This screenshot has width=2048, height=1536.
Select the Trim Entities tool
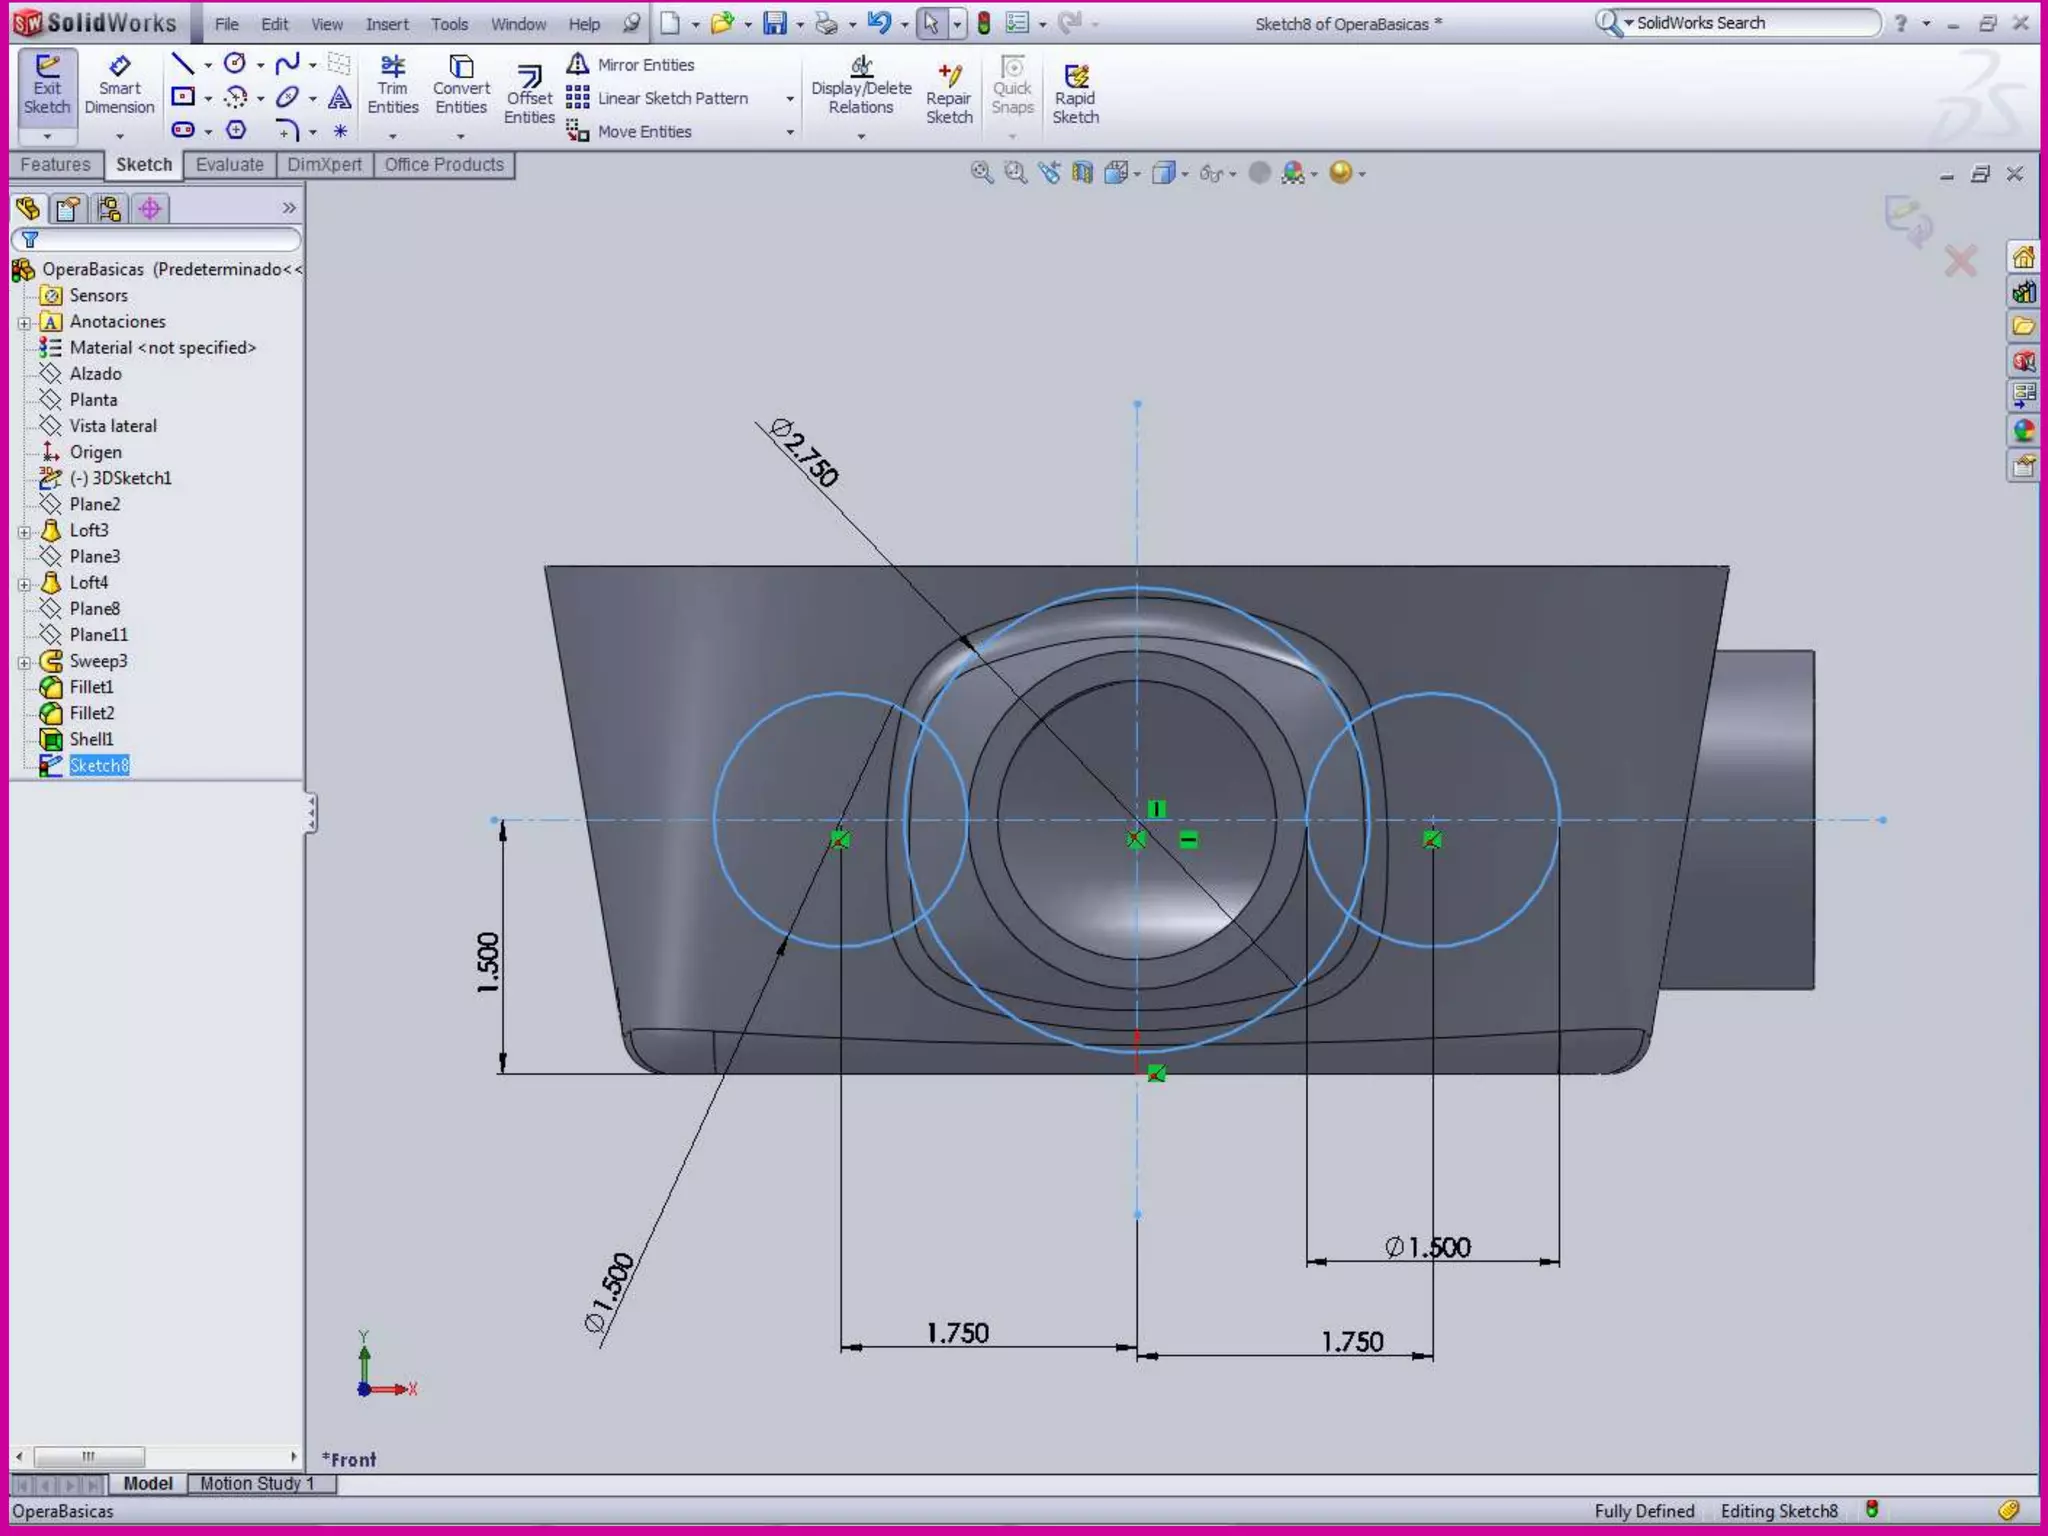[392, 86]
